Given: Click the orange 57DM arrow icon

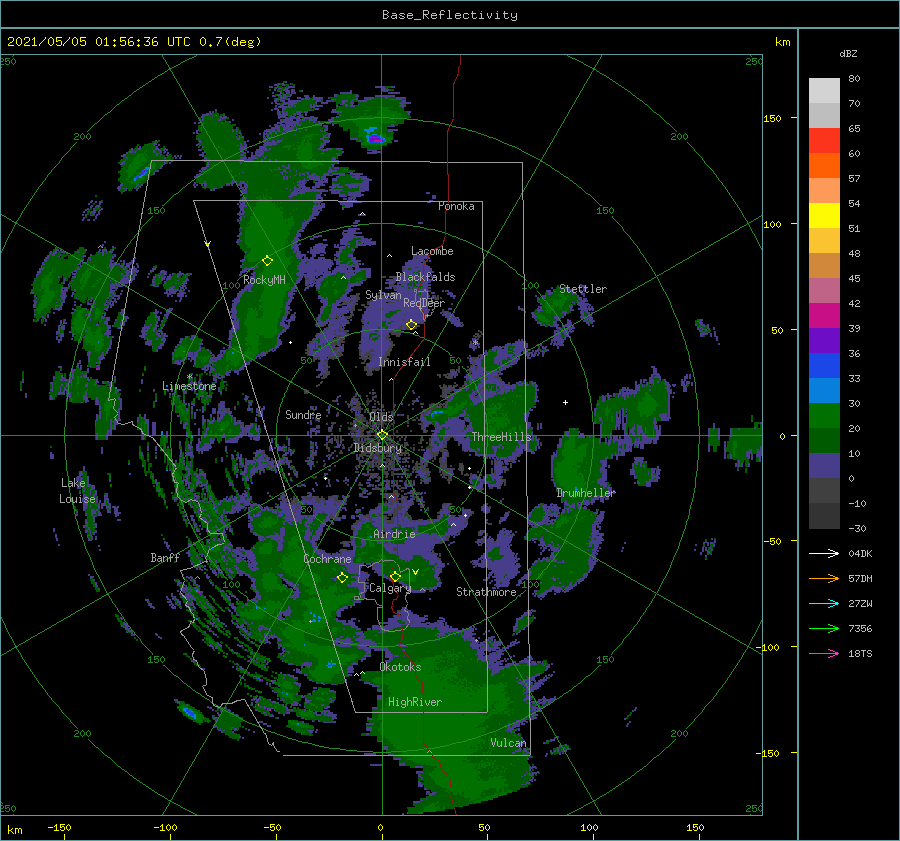Looking at the screenshot, I should [824, 579].
